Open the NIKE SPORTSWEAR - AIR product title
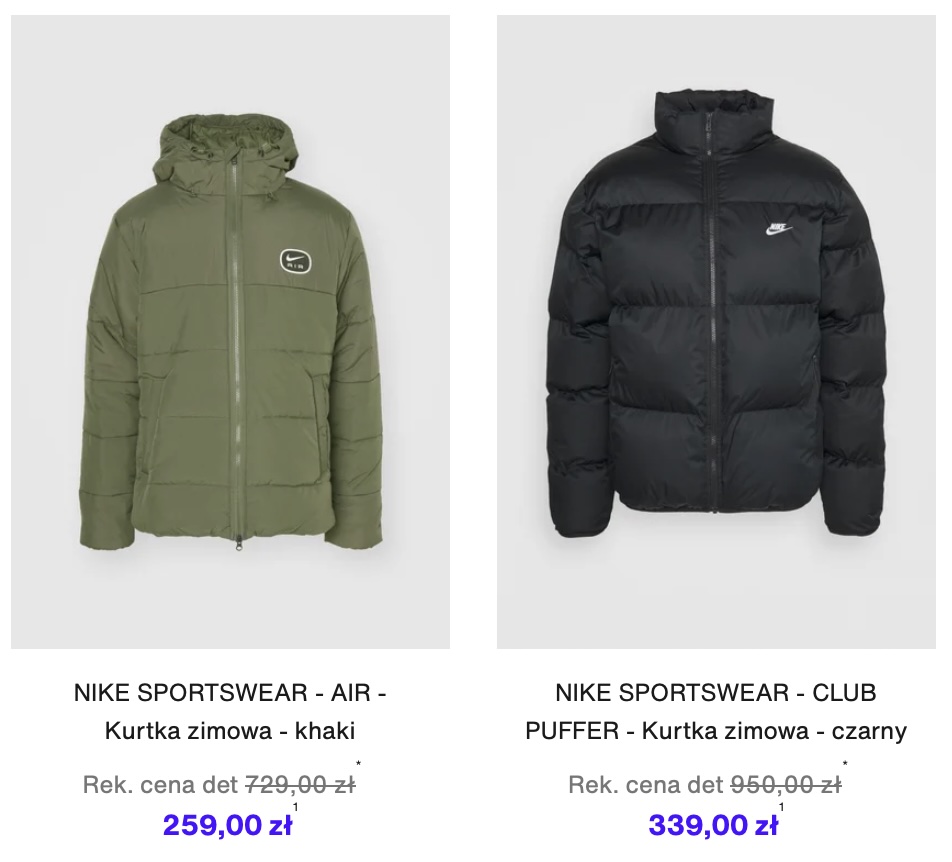 pyautogui.click(x=230, y=693)
